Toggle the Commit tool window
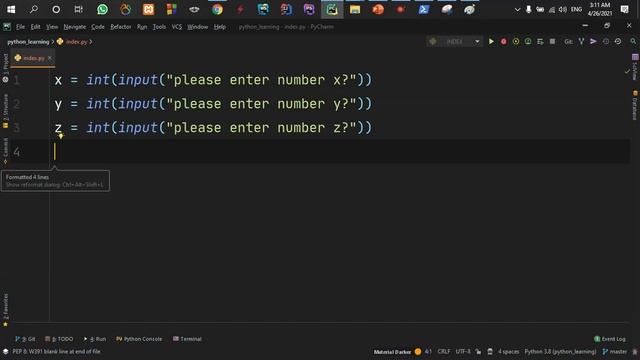This screenshot has height=360, width=640. coord(5,151)
